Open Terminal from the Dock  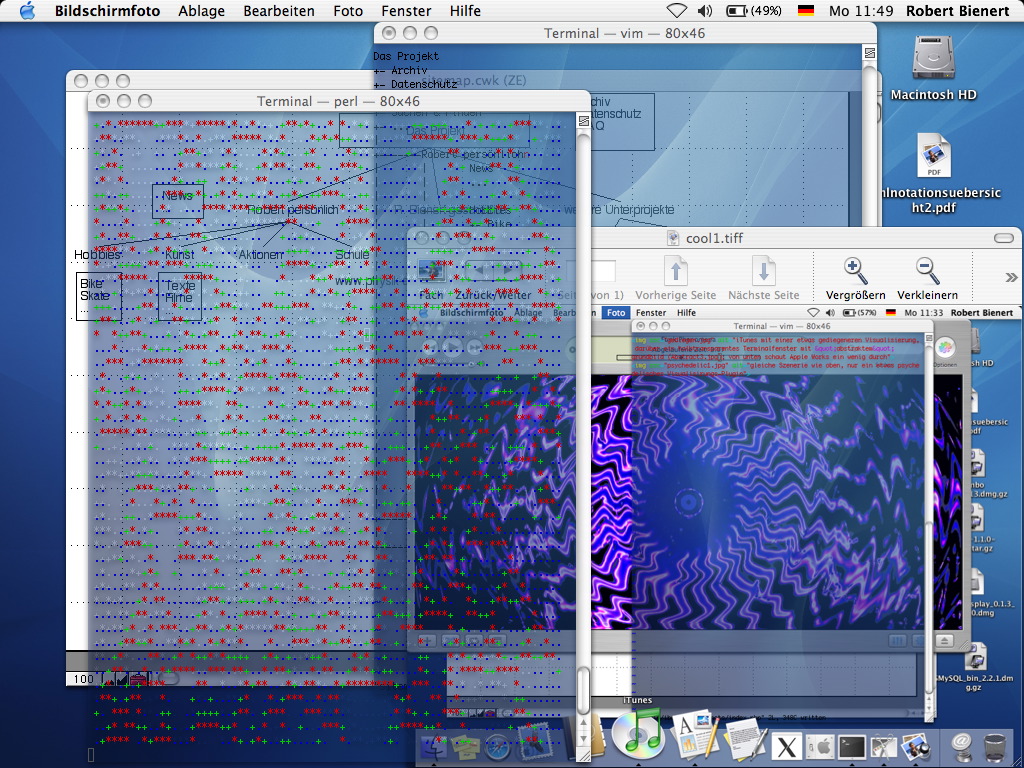point(852,747)
